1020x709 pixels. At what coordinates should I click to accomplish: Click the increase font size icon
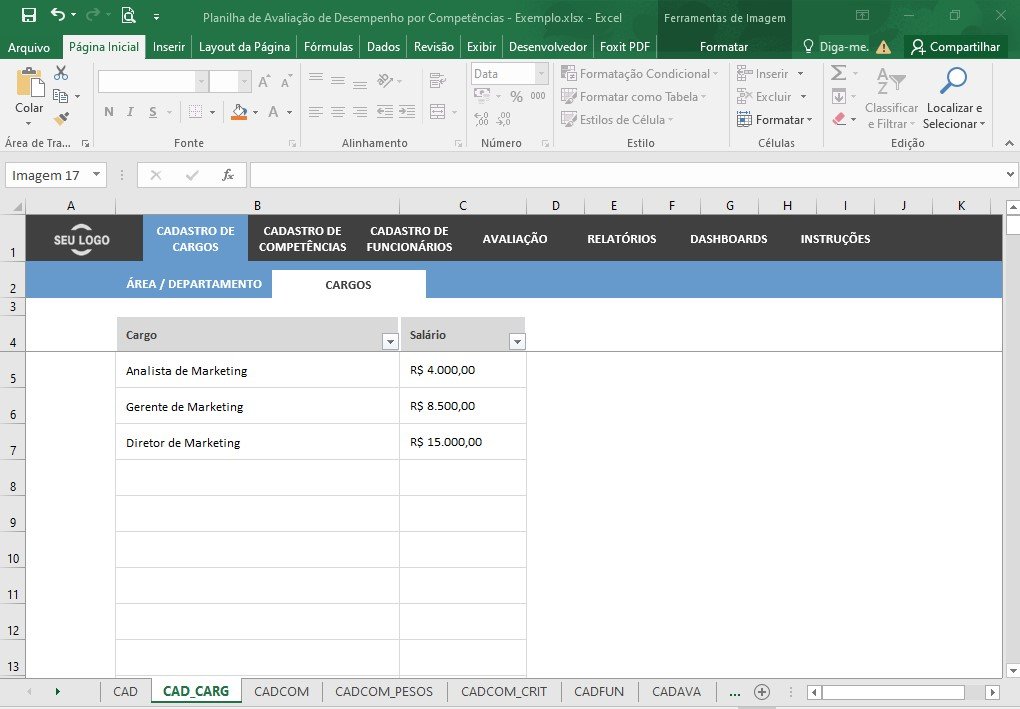tap(264, 81)
